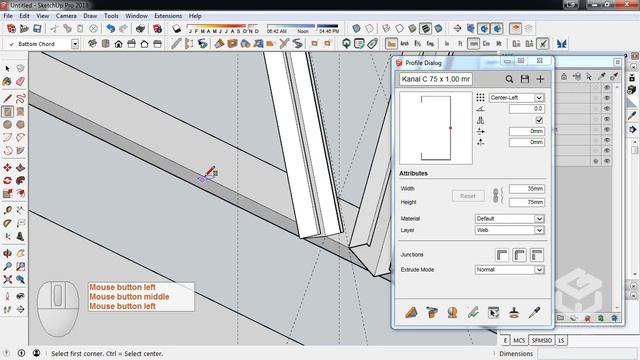Screen dimensions: 640x360
Task: Select the Line pencil tool
Action: click(x=7, y=98)
